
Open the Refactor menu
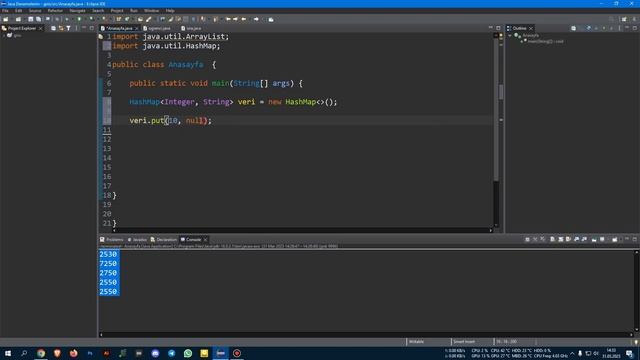click(55, 11)
